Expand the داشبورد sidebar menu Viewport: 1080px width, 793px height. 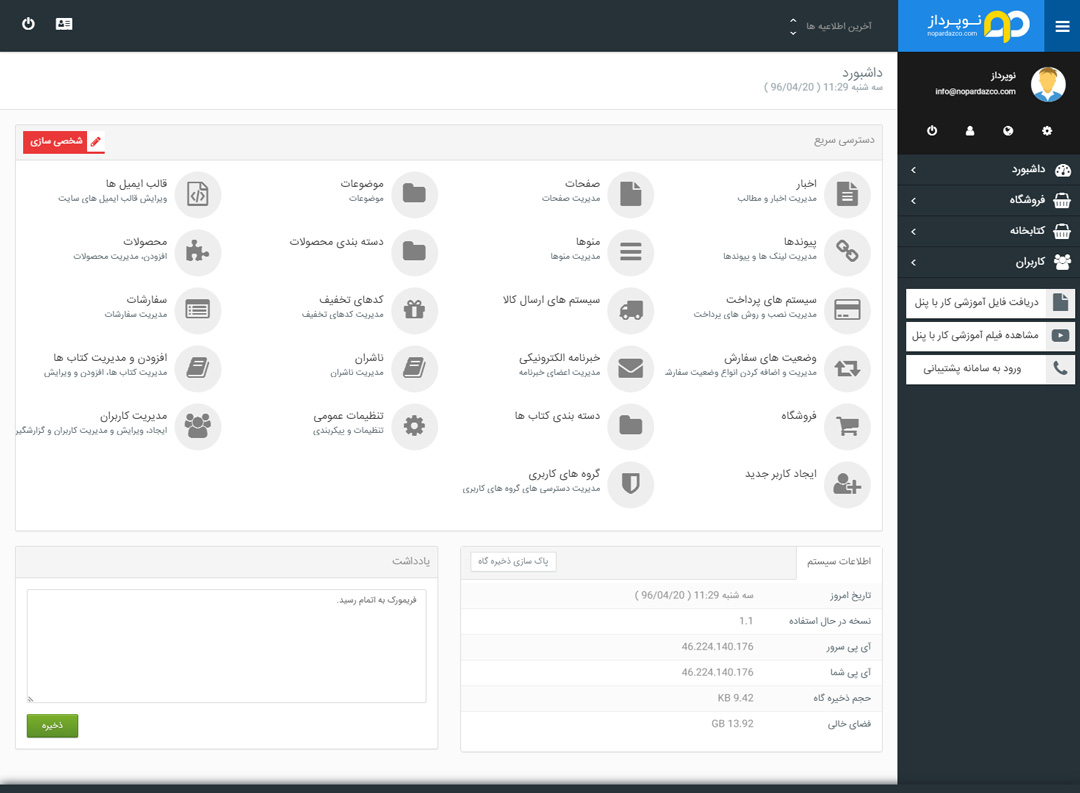pyautogui.click(x=989, y=170)
